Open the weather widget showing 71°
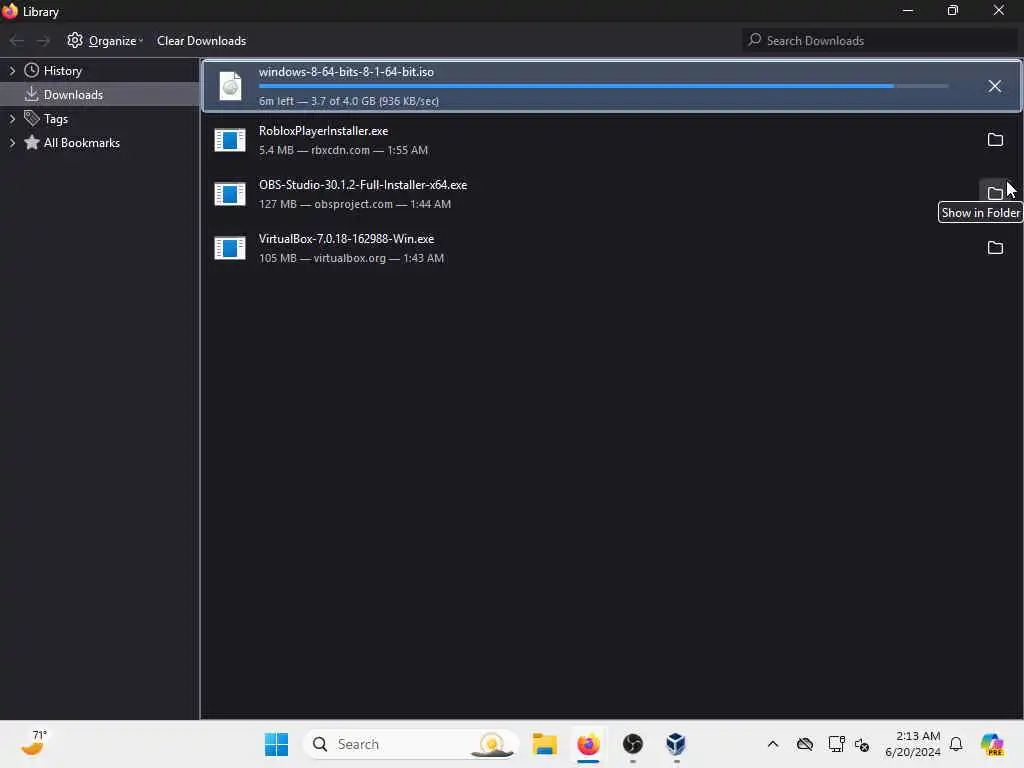The width and height of the screenshot is (1024, 768). 34,744
